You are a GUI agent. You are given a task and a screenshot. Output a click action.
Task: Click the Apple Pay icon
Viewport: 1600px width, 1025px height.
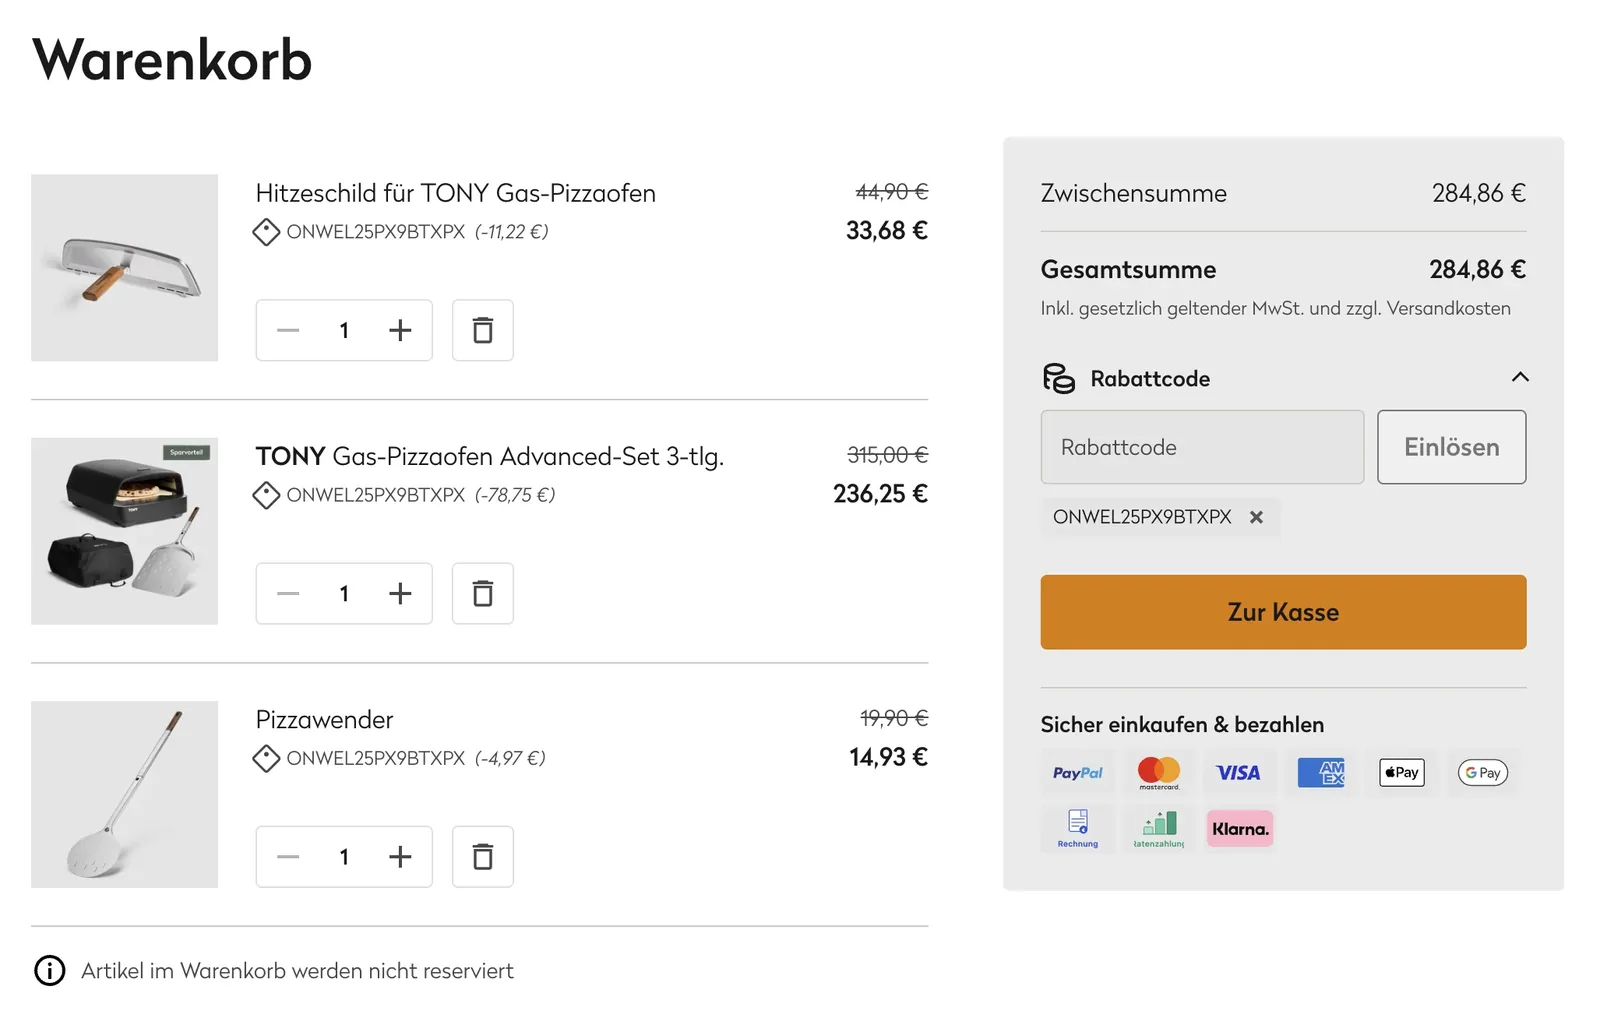1402,773
